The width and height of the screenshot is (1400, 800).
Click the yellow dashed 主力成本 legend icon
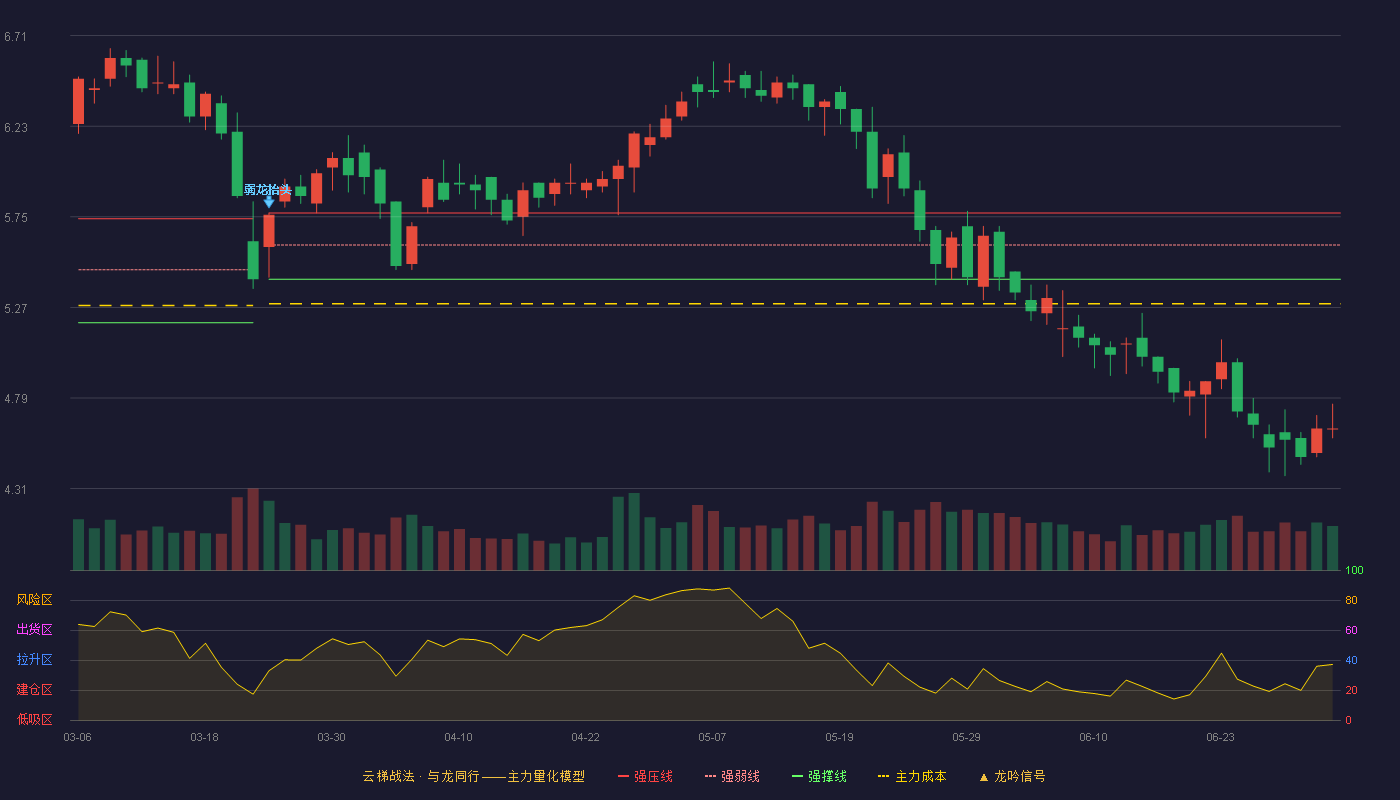point(884,777)
